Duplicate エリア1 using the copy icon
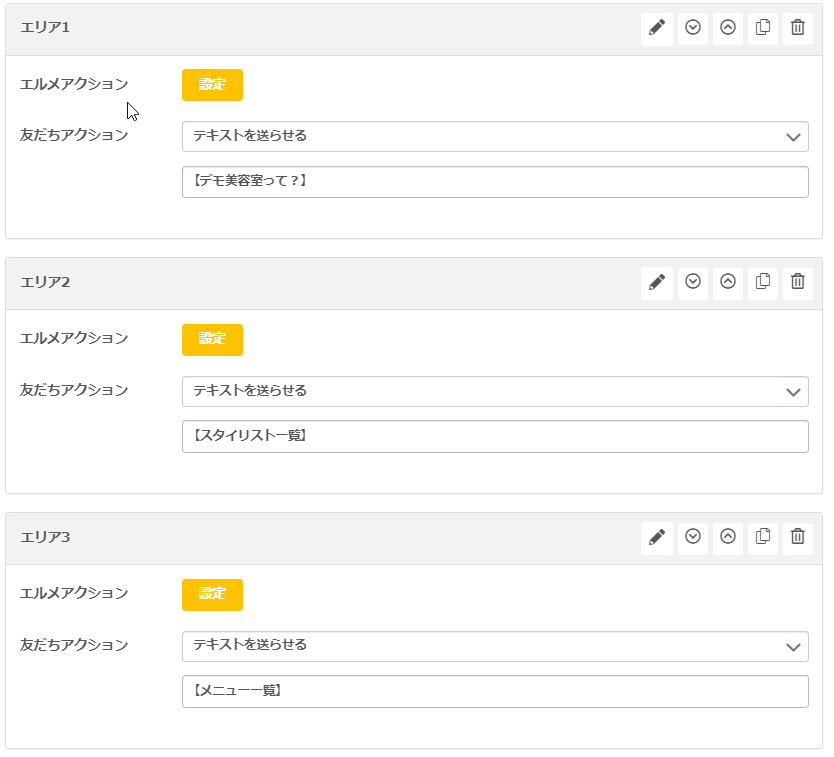Image resolution: width=834 pixels, height=757 pixels. (762, 28)
